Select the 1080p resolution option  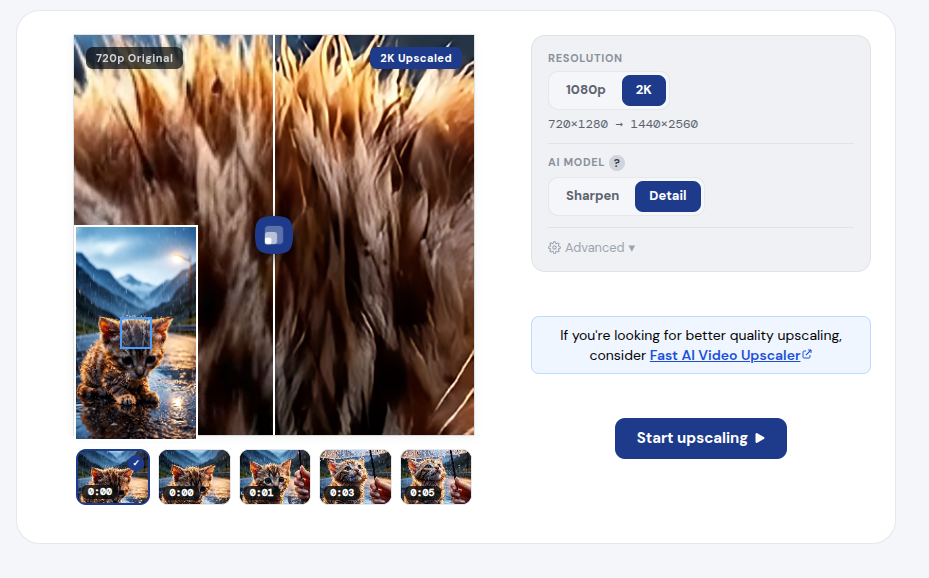[x=585, y=90]
